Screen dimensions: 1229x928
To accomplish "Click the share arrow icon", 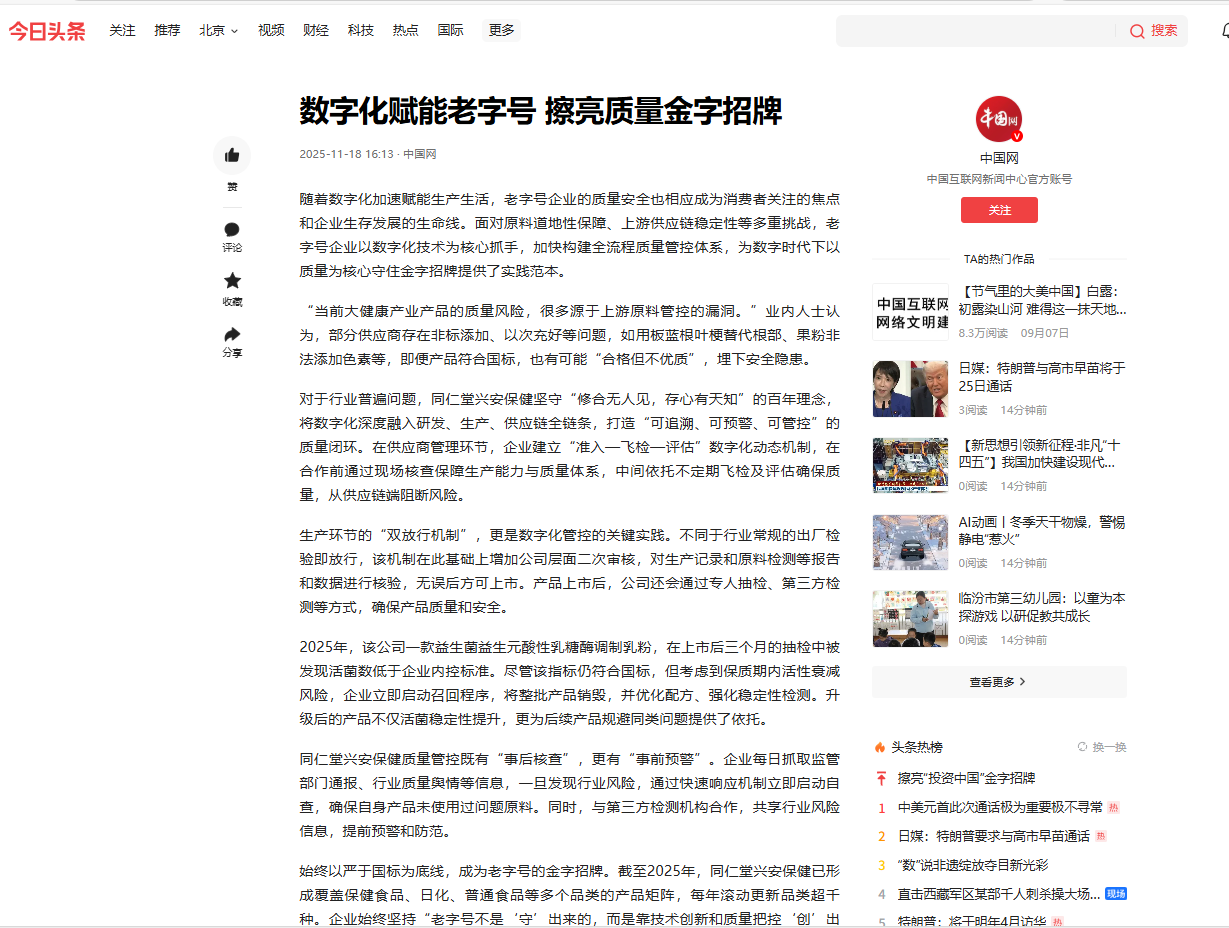I will click(x=232, y=334).
